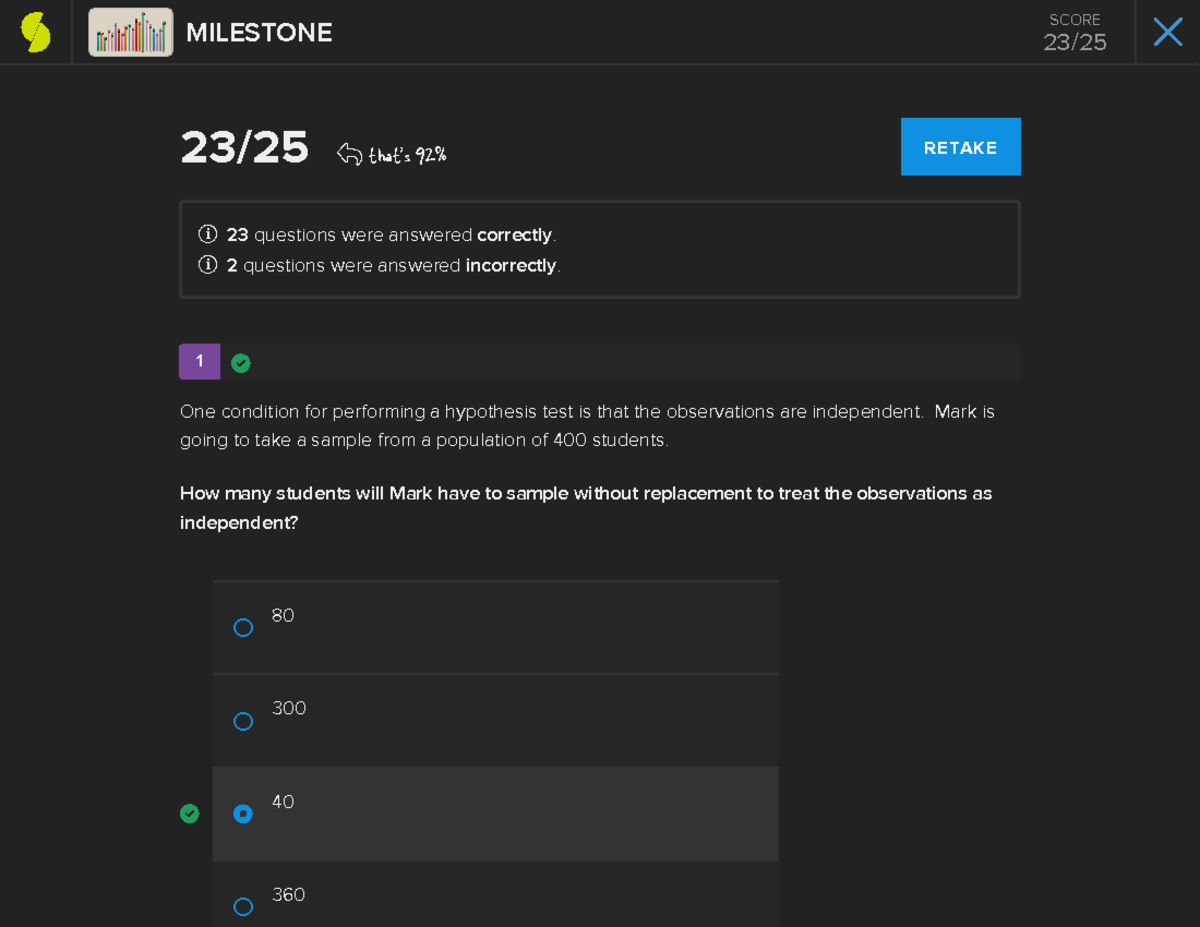The image size is (1200, 927).
Task: Click the info icon beside incorrectly answered count
Action: 208,265
